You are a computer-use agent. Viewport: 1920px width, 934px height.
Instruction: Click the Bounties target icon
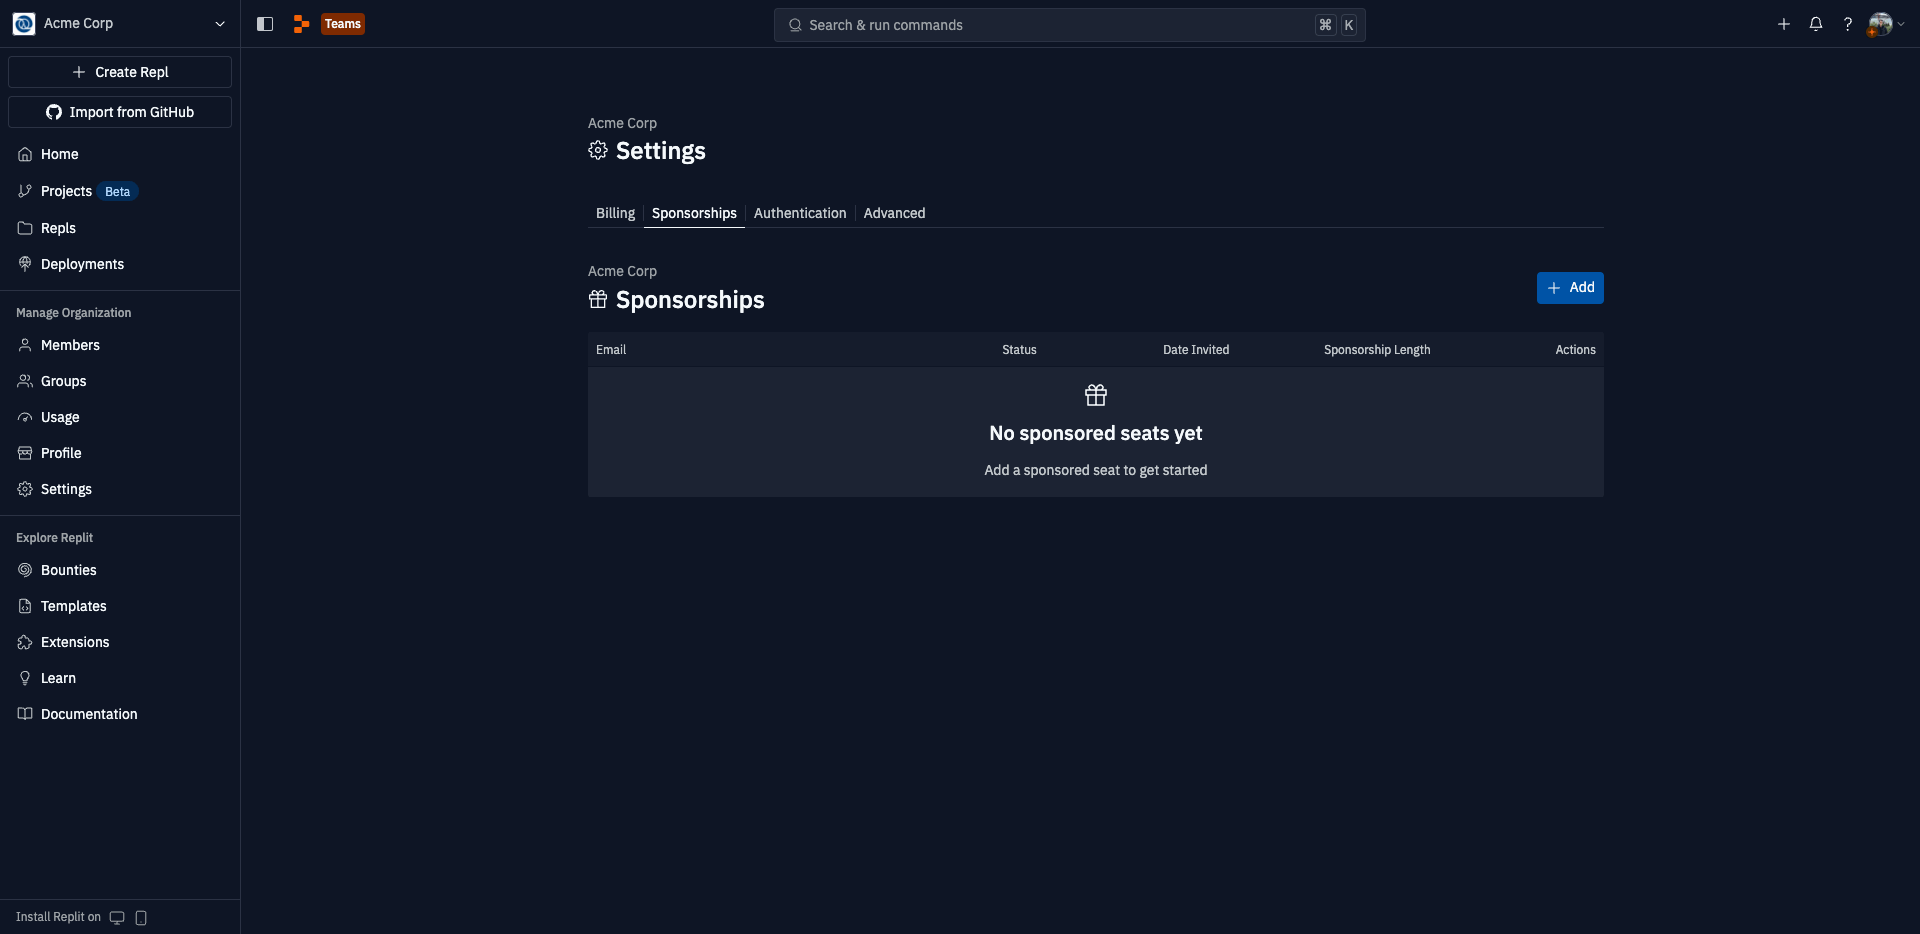[x=25, y=570]
